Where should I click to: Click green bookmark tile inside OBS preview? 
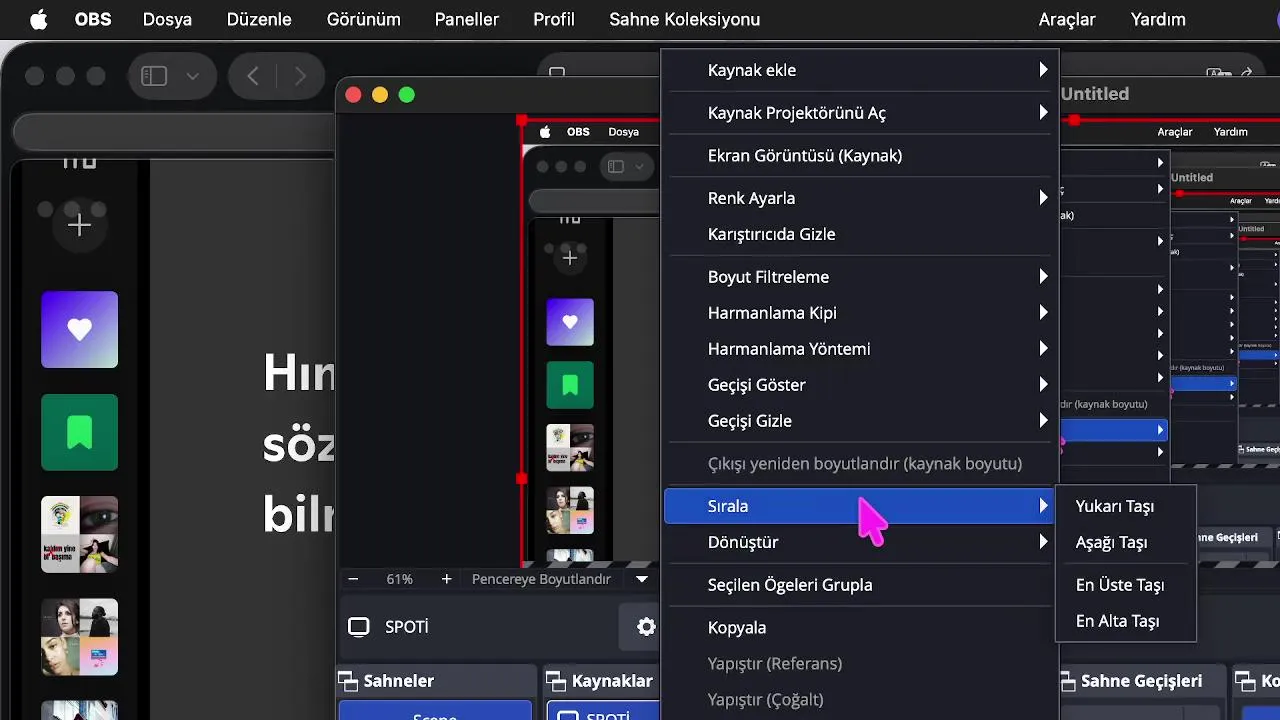coord(570,385)
